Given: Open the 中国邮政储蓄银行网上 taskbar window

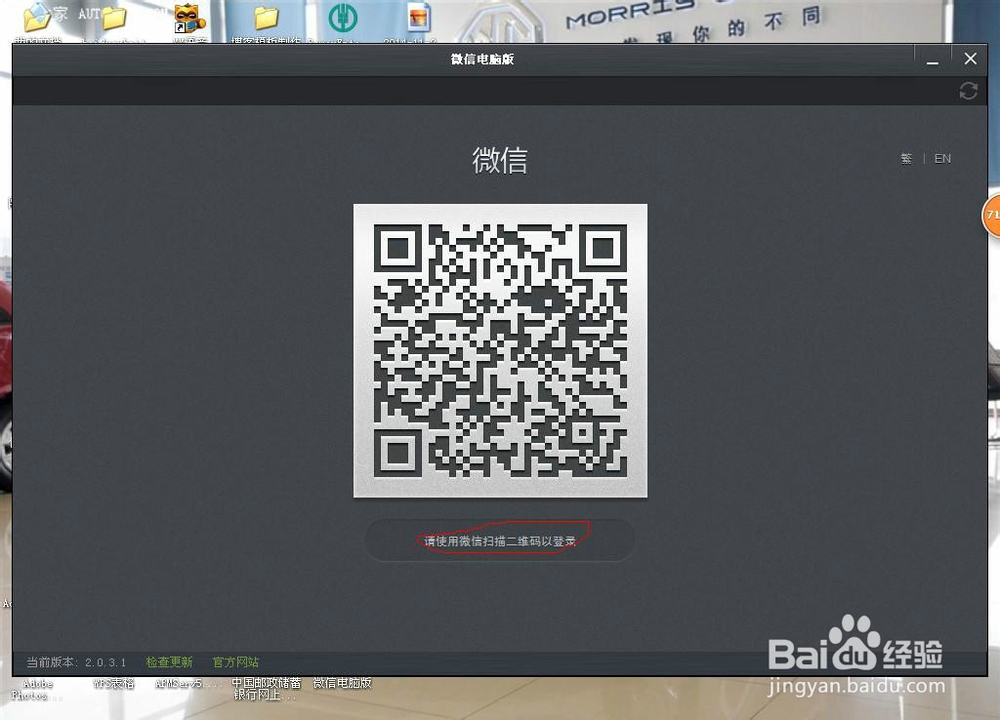Looking at the screenshot, I should click(265, 688).
